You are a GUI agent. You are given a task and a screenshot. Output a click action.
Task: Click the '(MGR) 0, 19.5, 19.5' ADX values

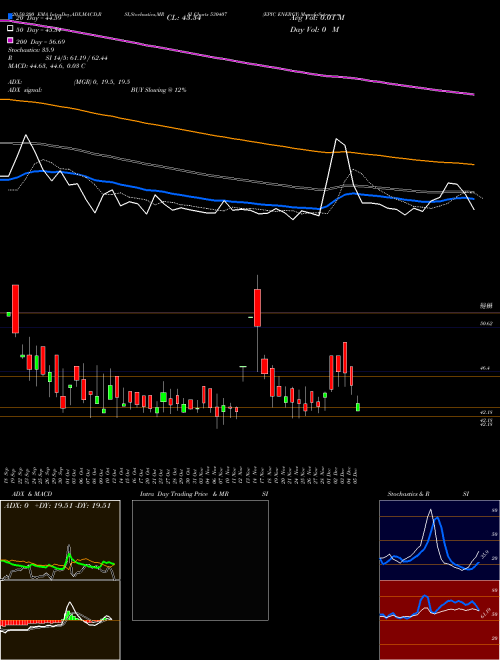[x=101, y=82]
